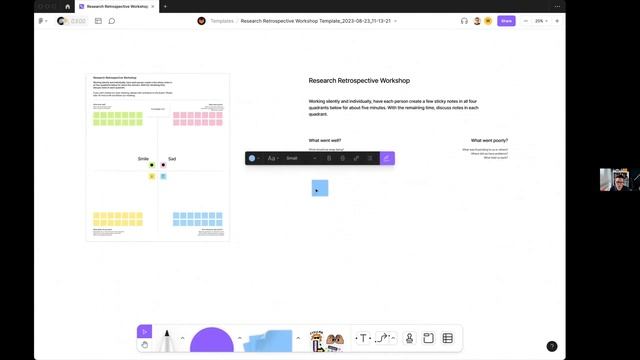Click the Templates breadcrumb link
640x360 pixels.
click(222, 21)
